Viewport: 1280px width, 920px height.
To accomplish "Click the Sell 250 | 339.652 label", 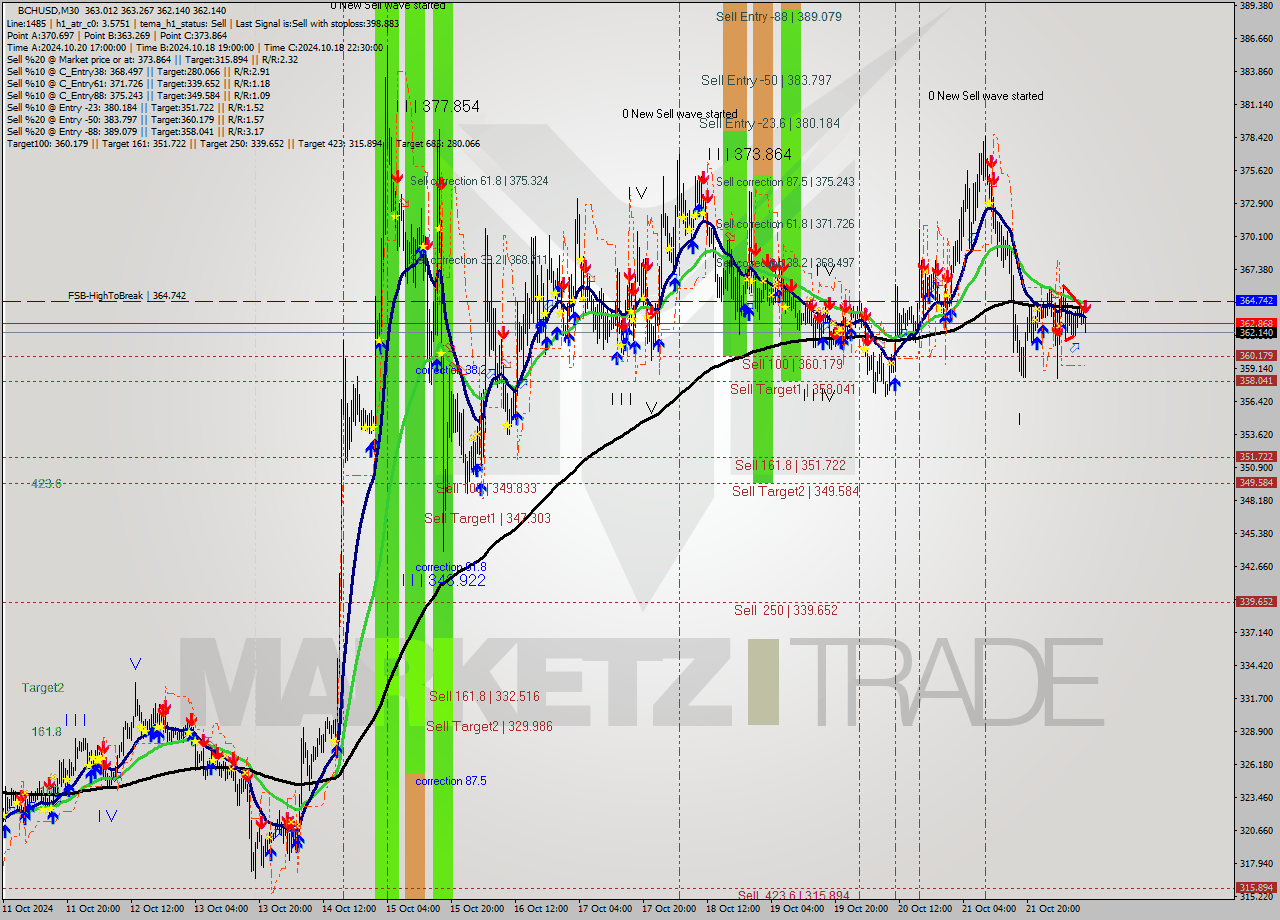I will (786, 610).
